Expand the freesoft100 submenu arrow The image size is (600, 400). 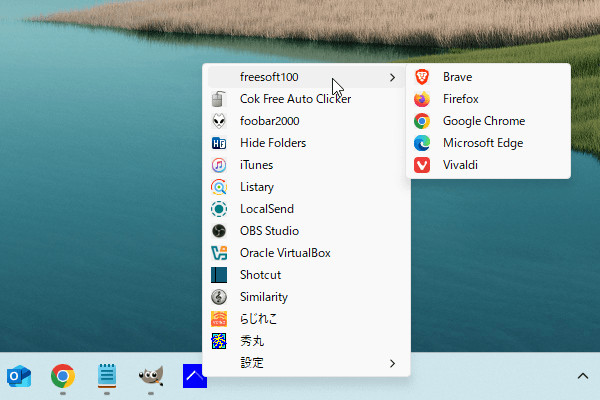click(x=392, y=77)
